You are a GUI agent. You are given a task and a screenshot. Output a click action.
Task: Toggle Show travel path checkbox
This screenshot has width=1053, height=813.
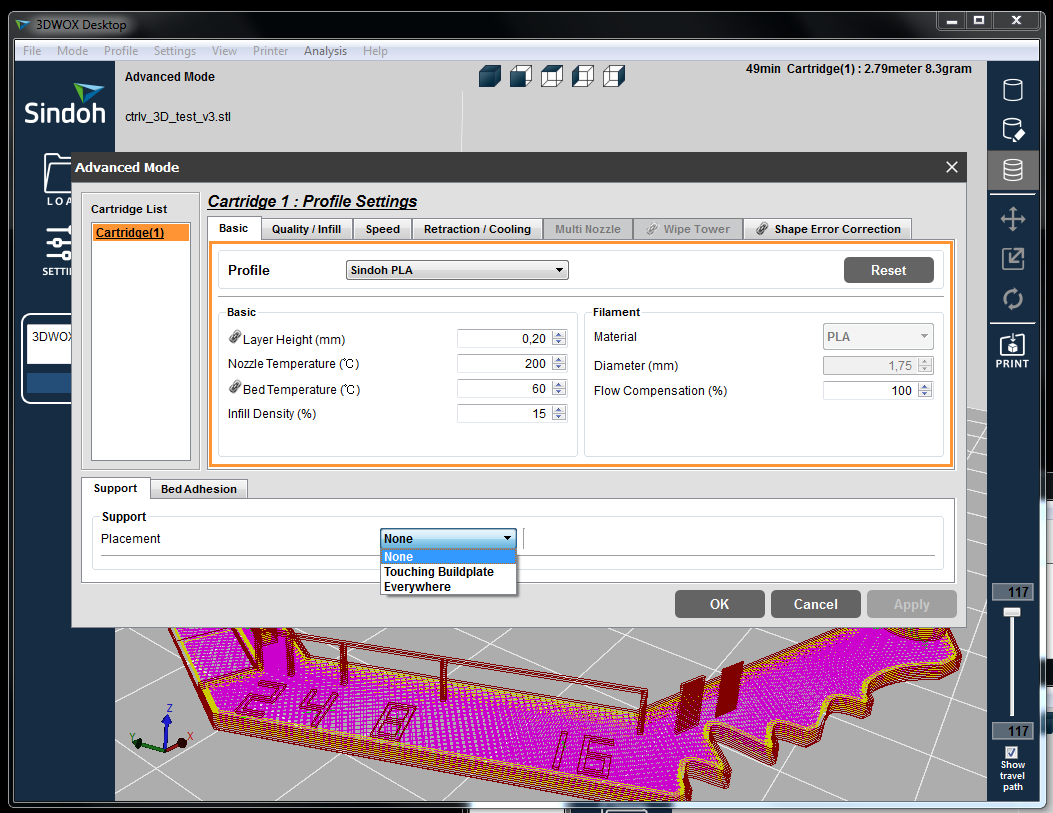point(1011,753)
